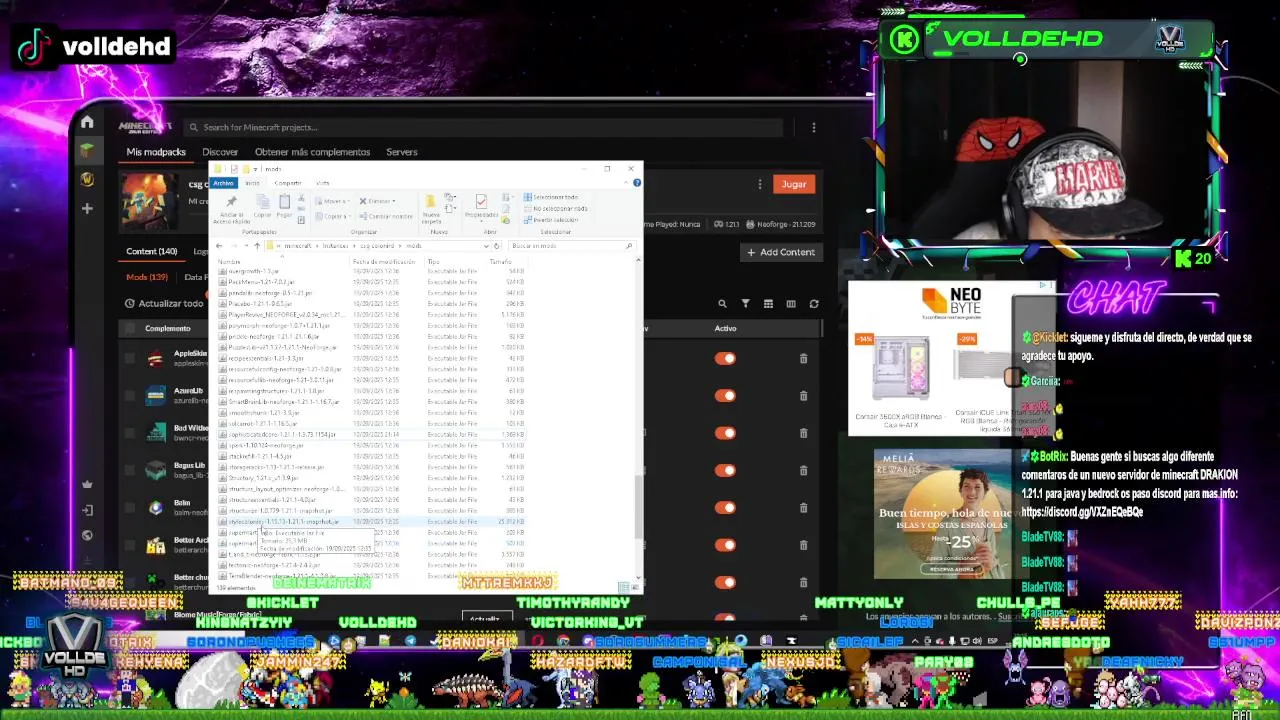Open filter funnel icon in CurseForge
This screenshot has width=1280, height=720.
click(745, 304)
